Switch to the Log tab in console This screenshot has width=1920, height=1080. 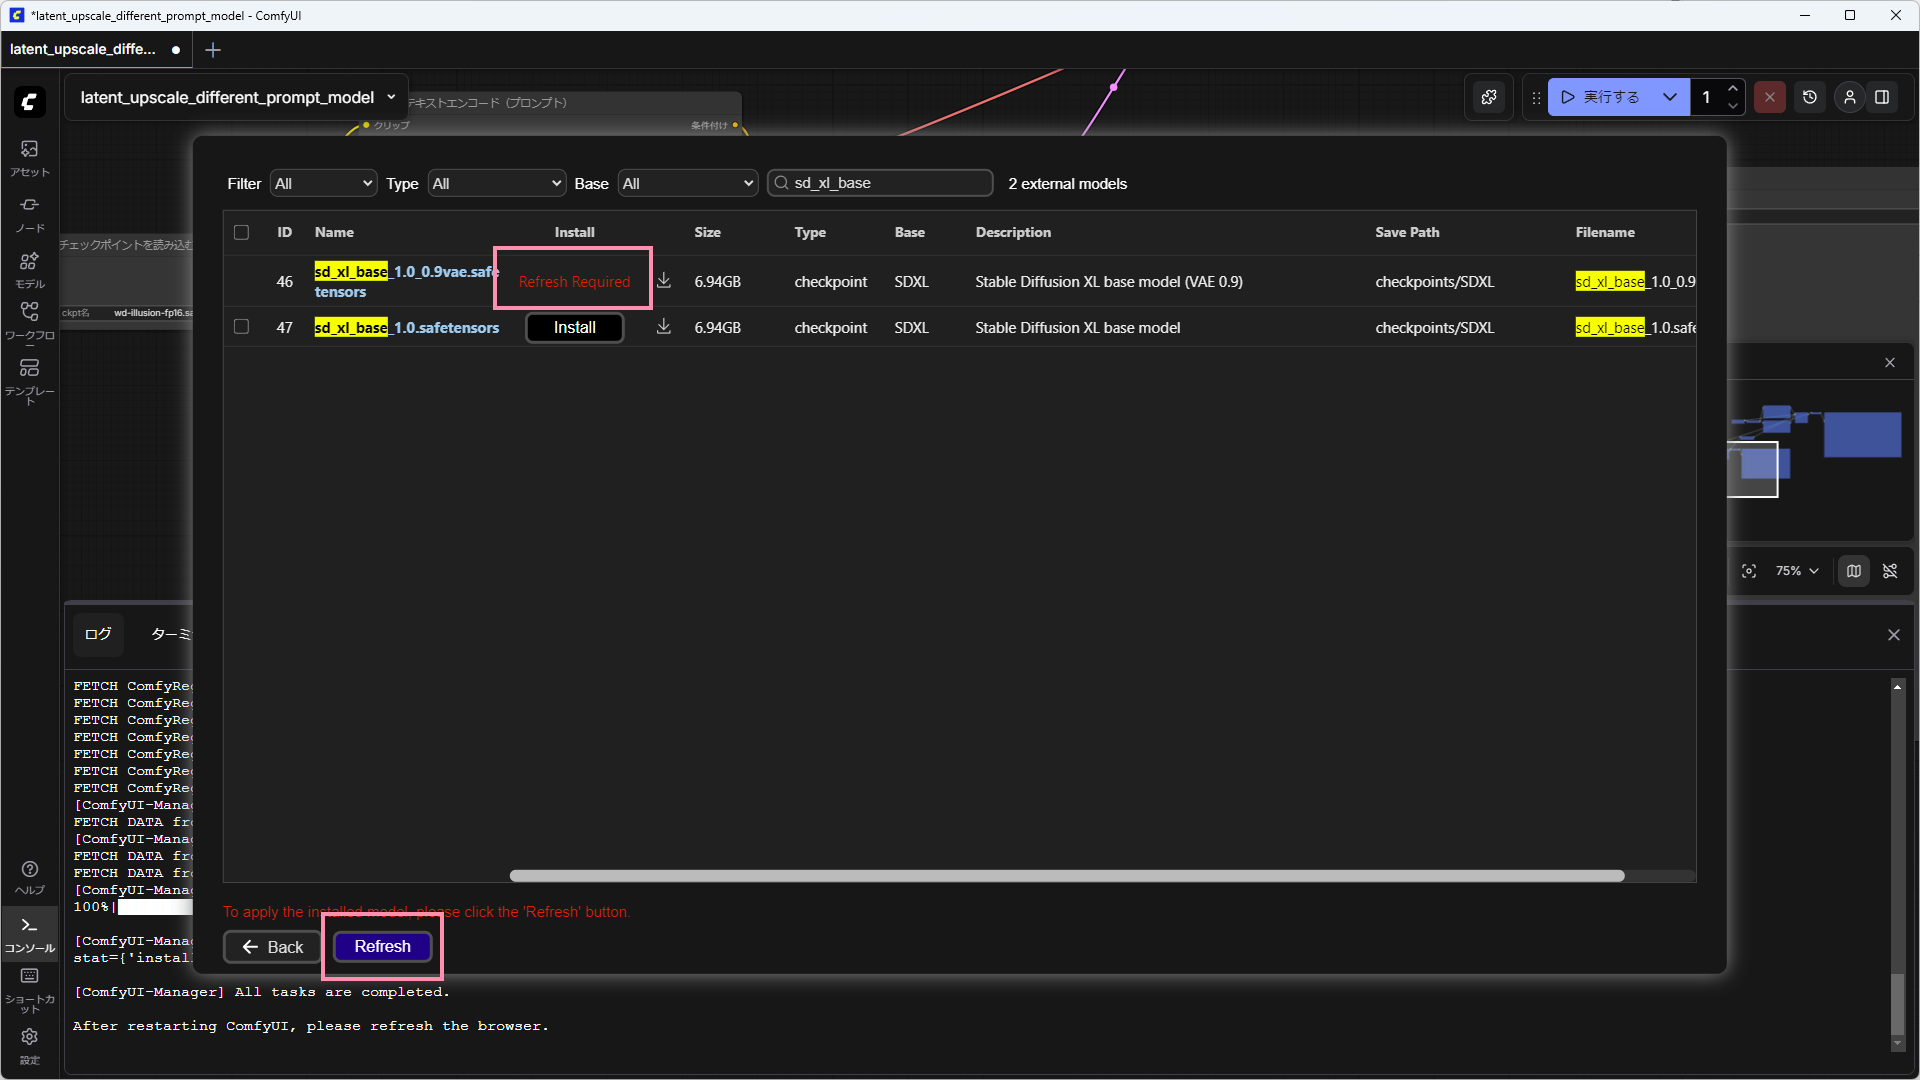98,634
